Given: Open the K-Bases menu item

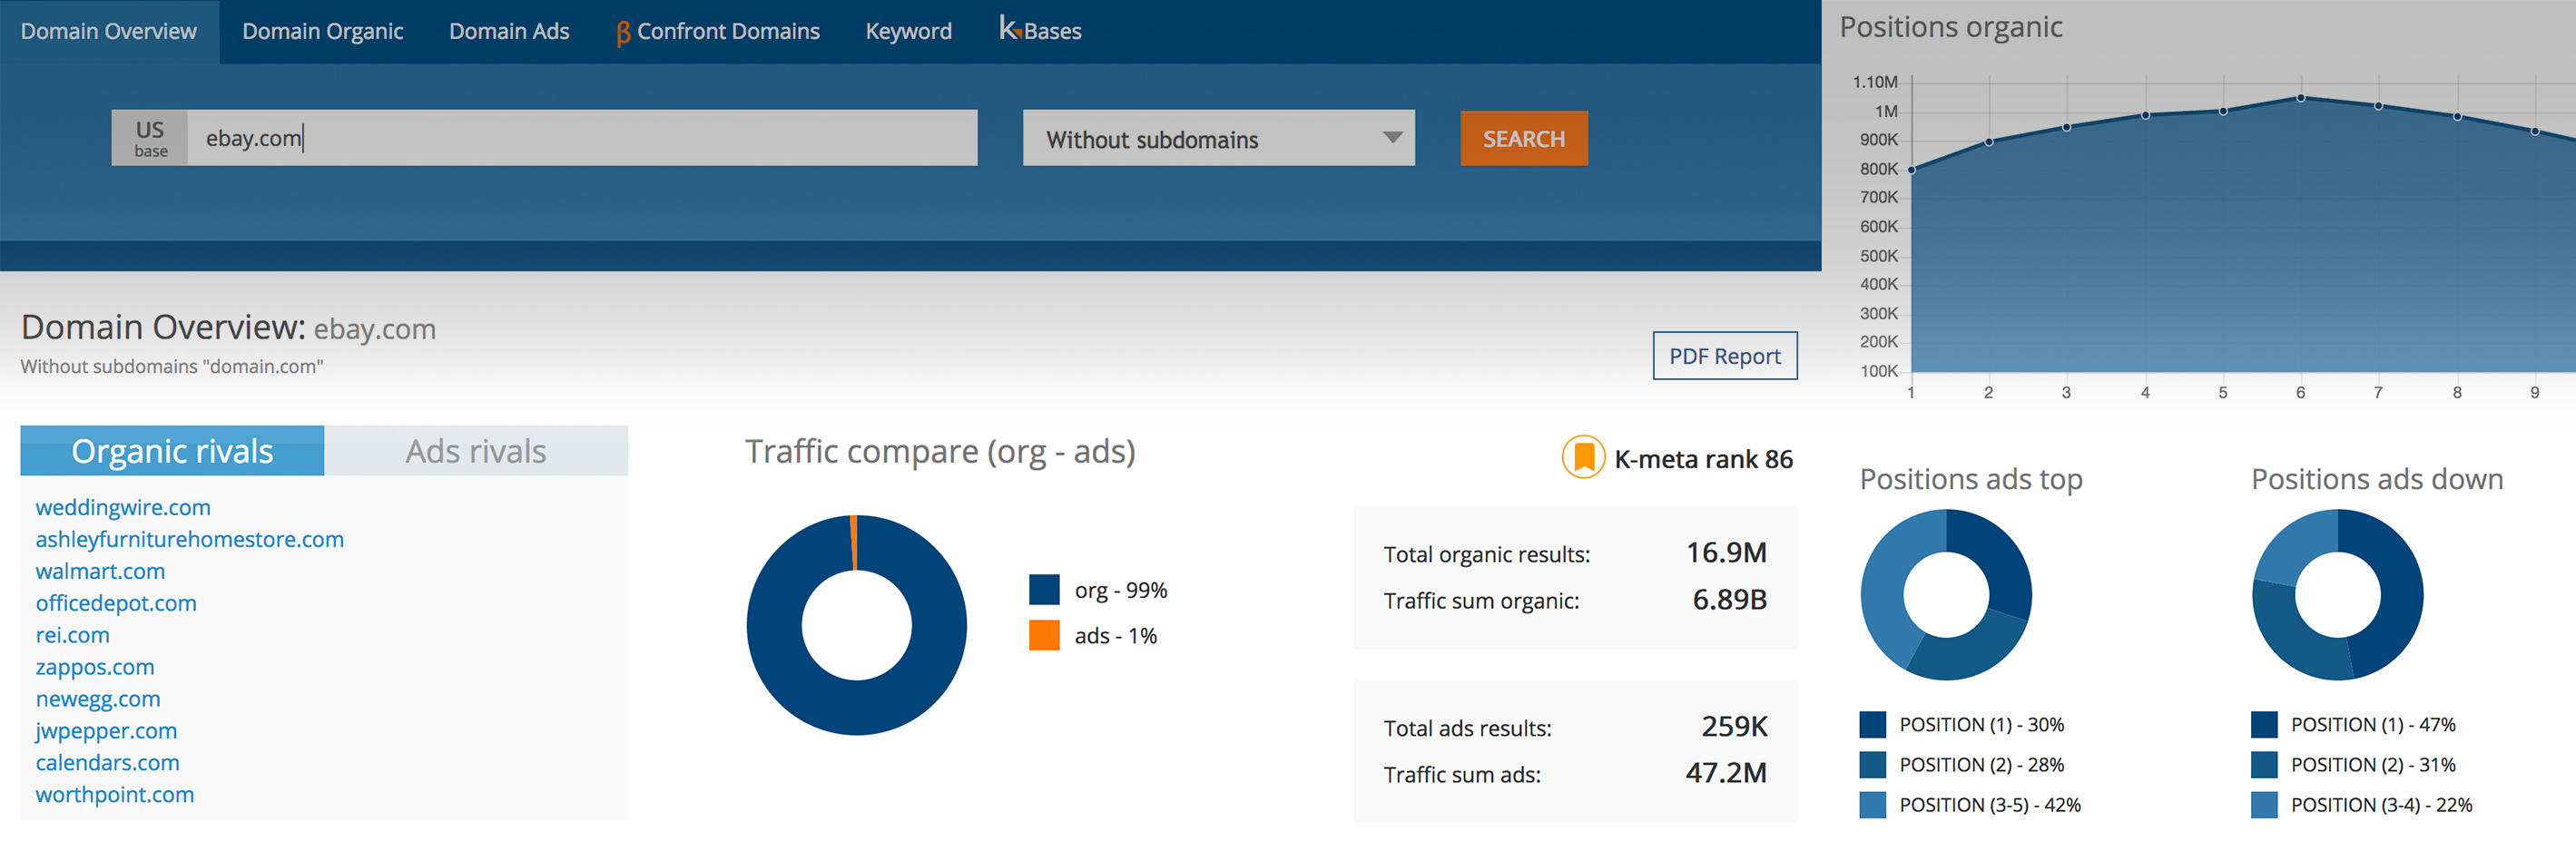Looking at the screenshot, I should point(1040,30).
